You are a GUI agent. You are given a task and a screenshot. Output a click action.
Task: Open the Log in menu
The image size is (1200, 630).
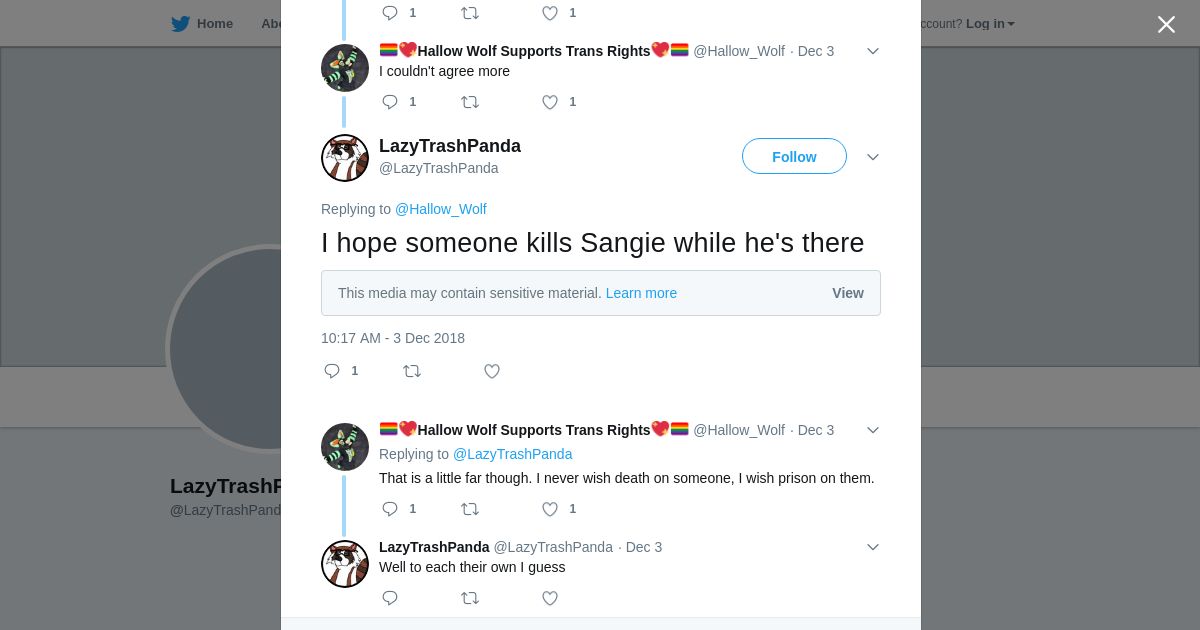pos(989,24)
